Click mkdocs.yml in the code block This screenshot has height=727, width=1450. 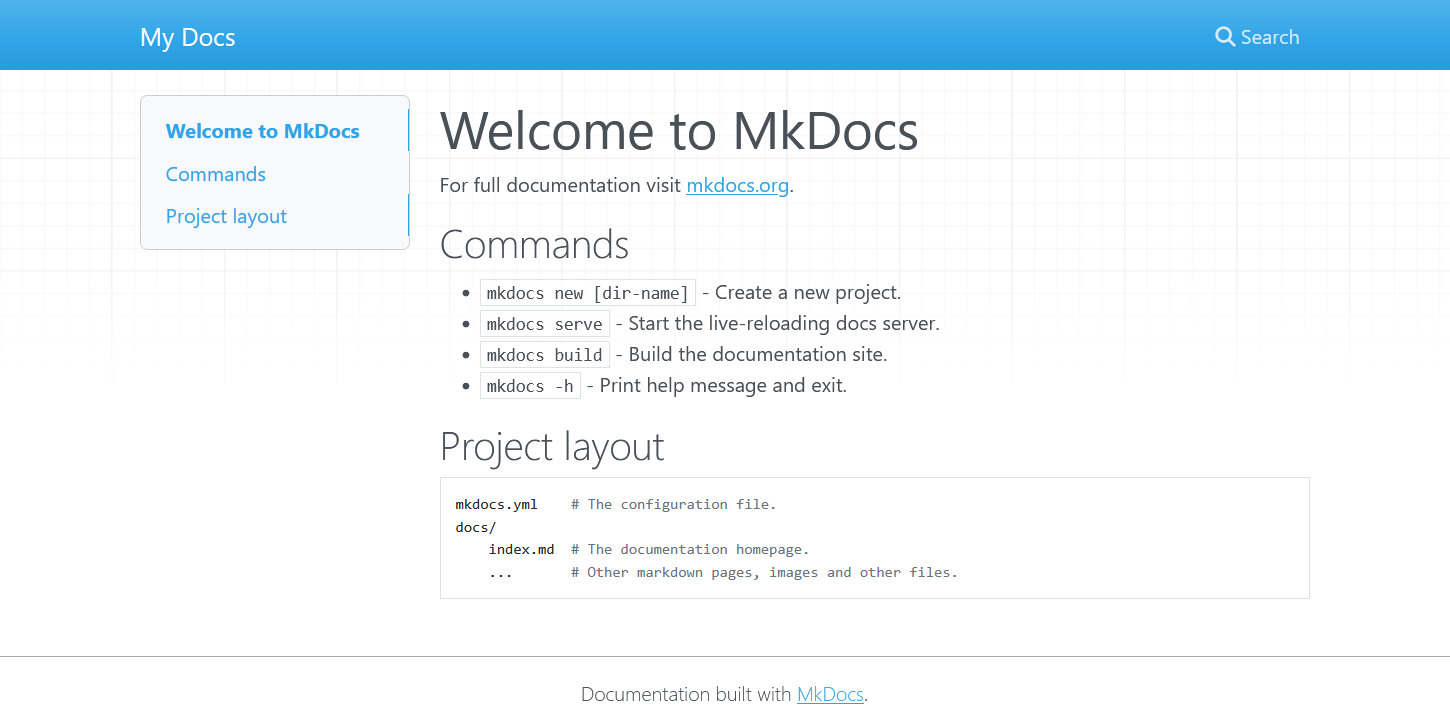tap(496, 504)
